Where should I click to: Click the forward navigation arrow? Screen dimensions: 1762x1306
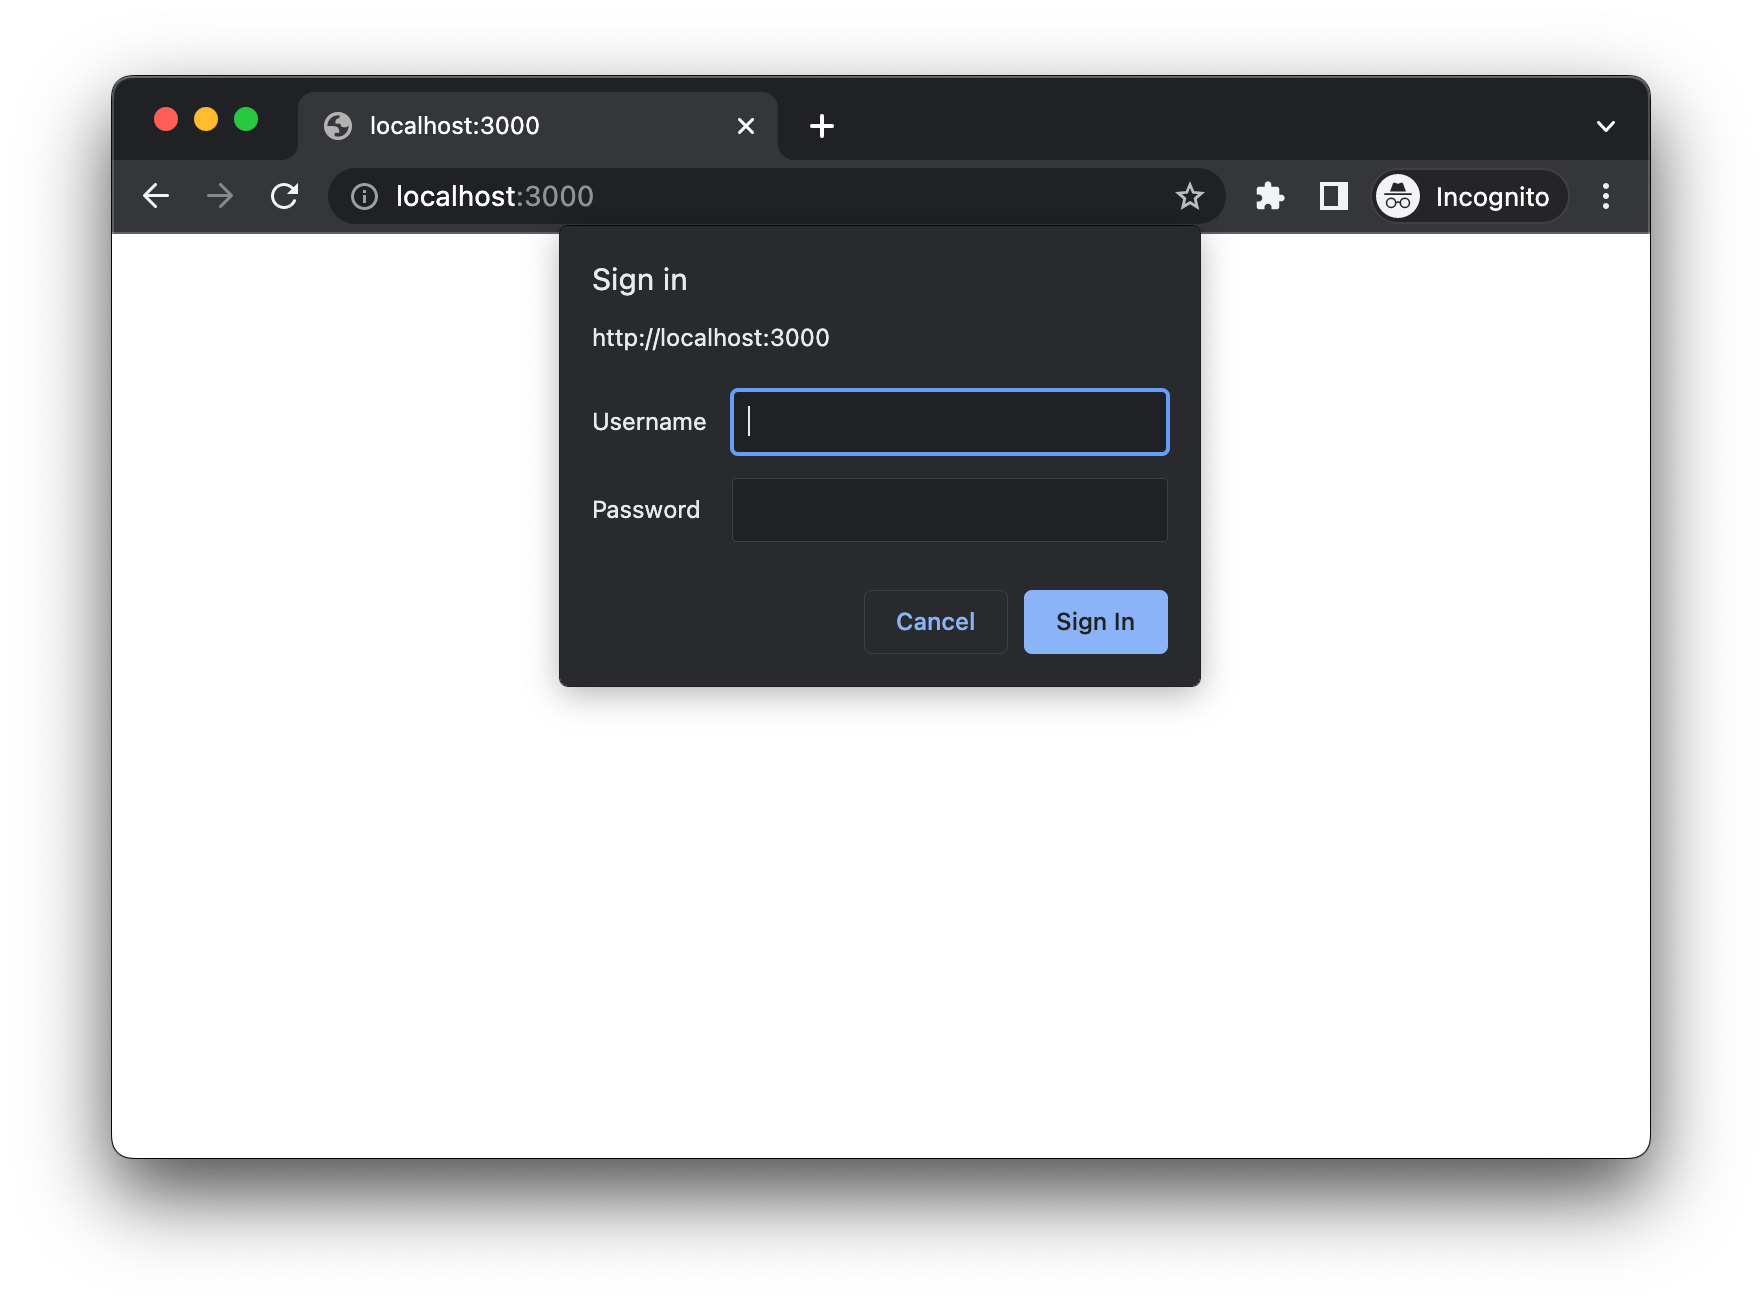[219, 196]
